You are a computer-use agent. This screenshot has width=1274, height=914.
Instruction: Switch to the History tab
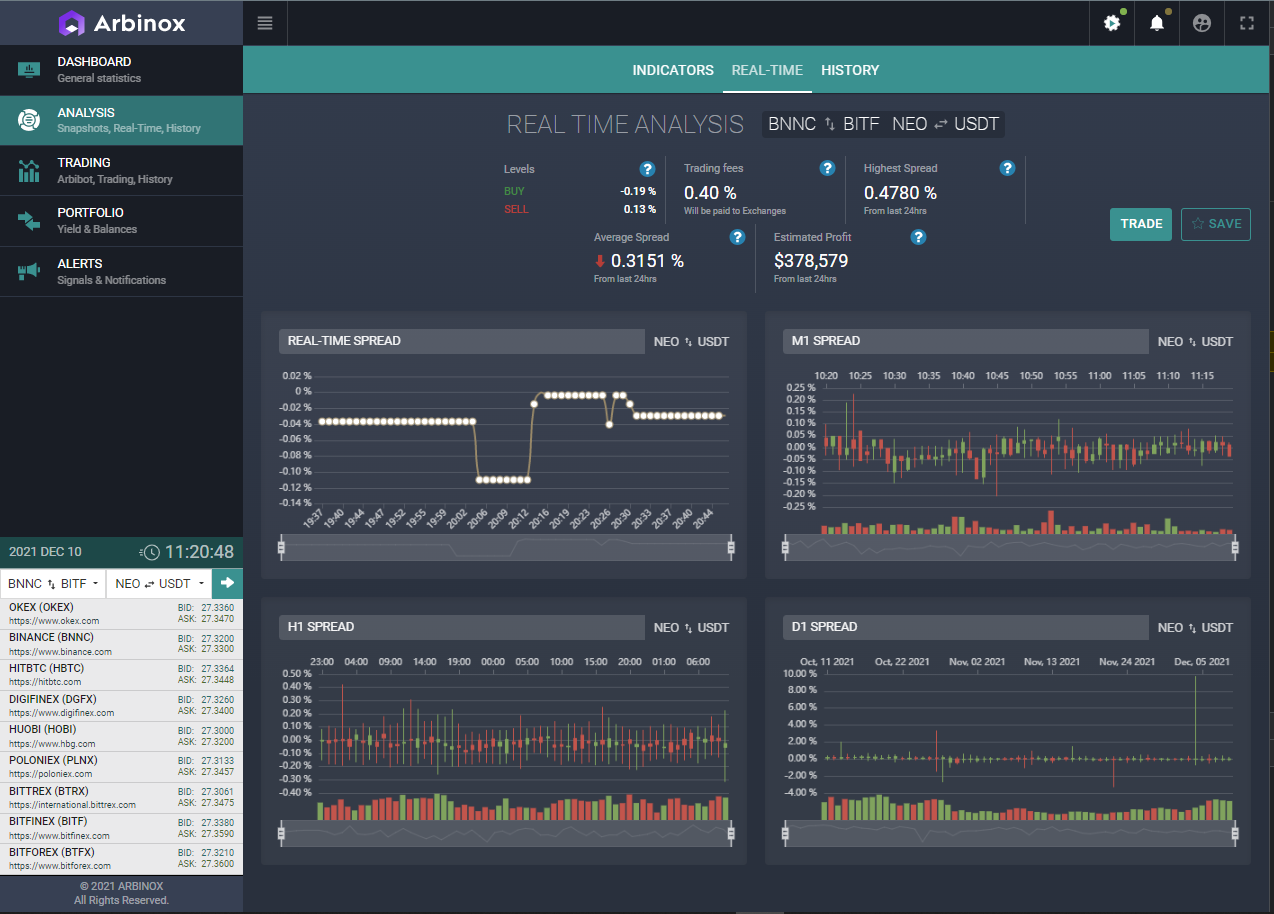(850, 70)
